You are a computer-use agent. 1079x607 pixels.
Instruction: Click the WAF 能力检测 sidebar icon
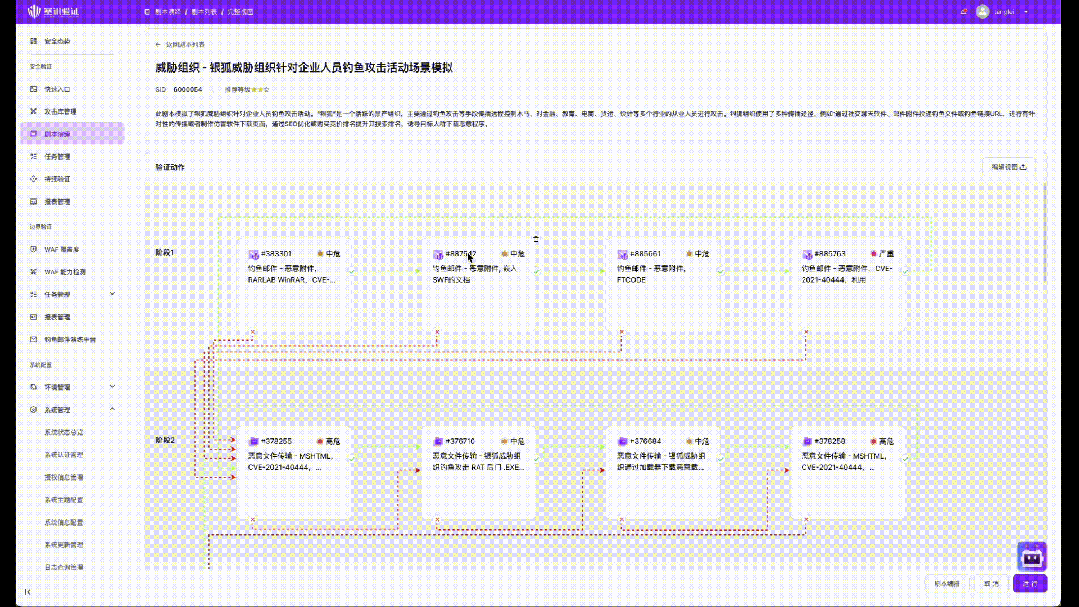click(34, 272)
